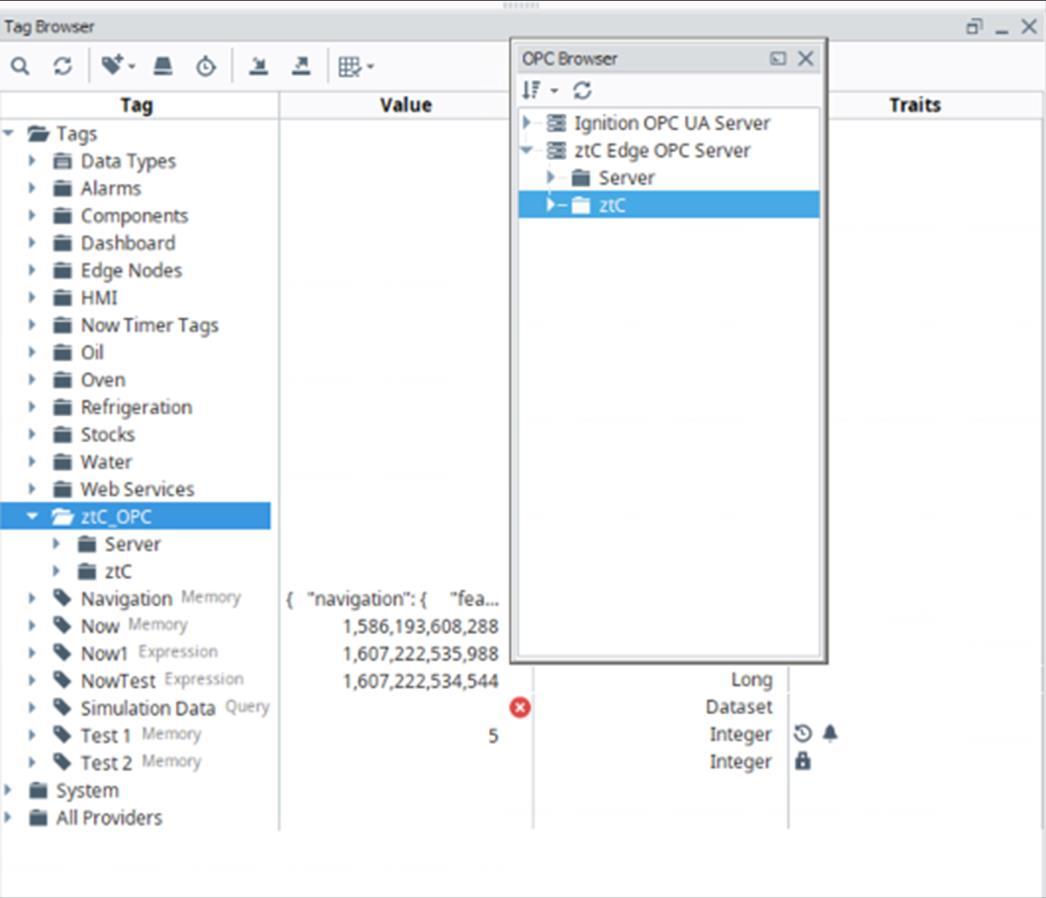Select the HMI folder
1046x898 pixels.
99,298
